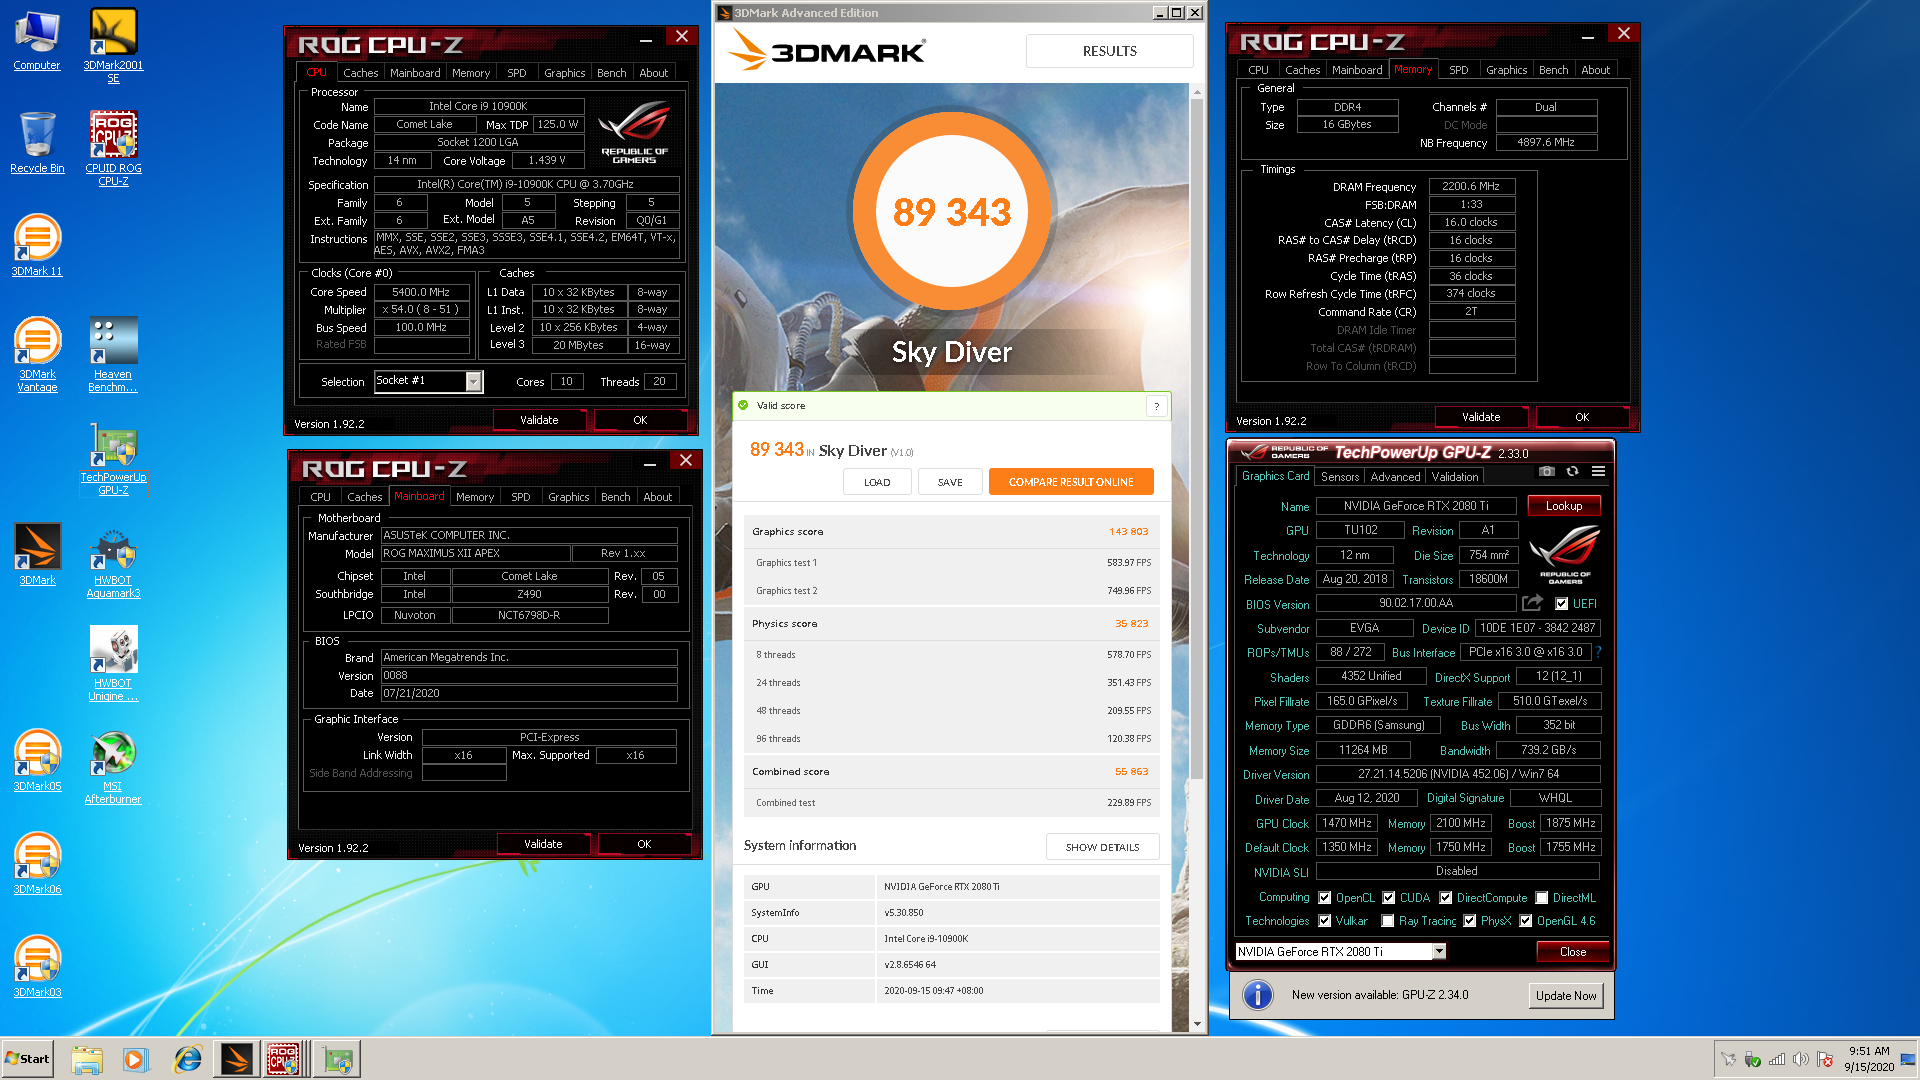Open the Computer desktop icon

point(37,41)
